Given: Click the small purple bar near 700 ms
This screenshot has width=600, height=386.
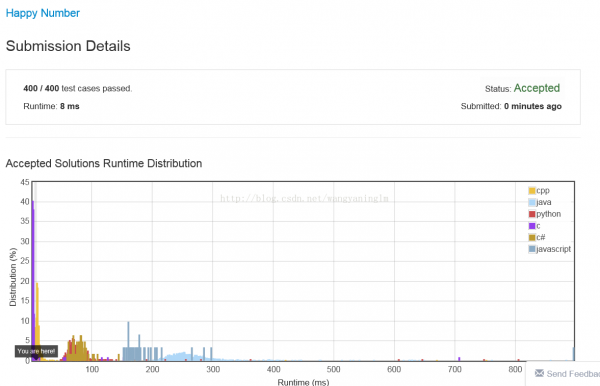Looking at the screenshot, I should click(459, 359).
